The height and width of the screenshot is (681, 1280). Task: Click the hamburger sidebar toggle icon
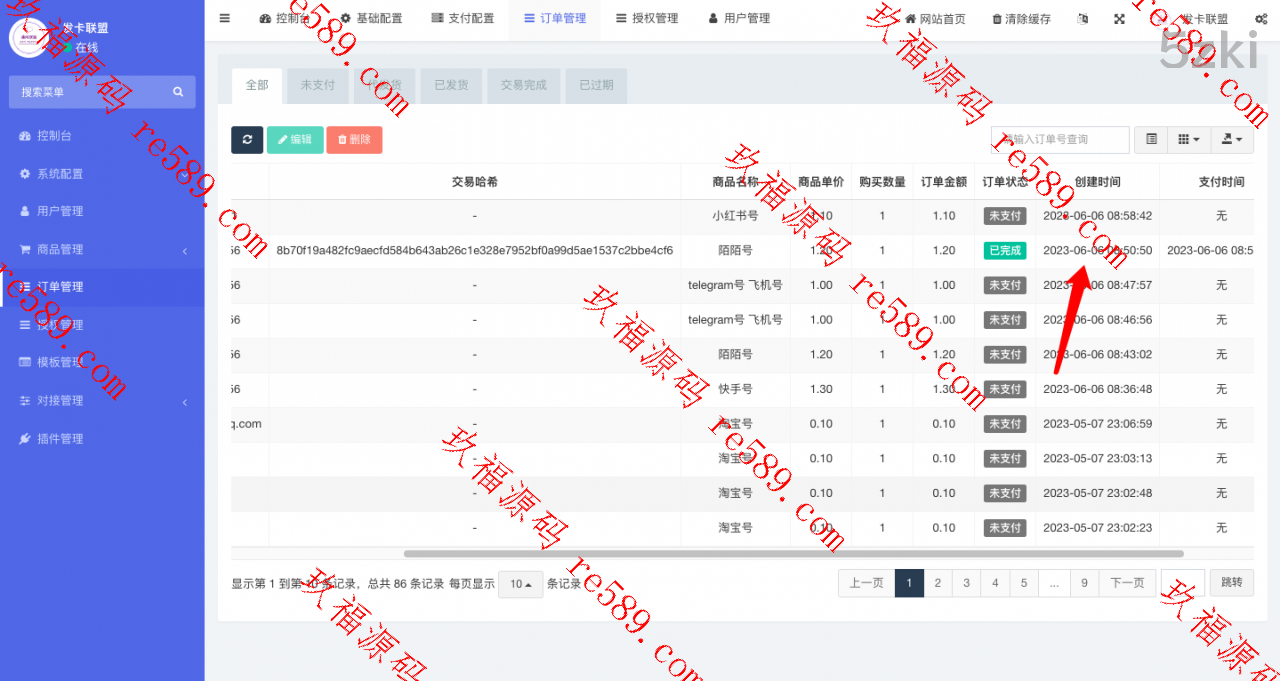click(224, 18)
